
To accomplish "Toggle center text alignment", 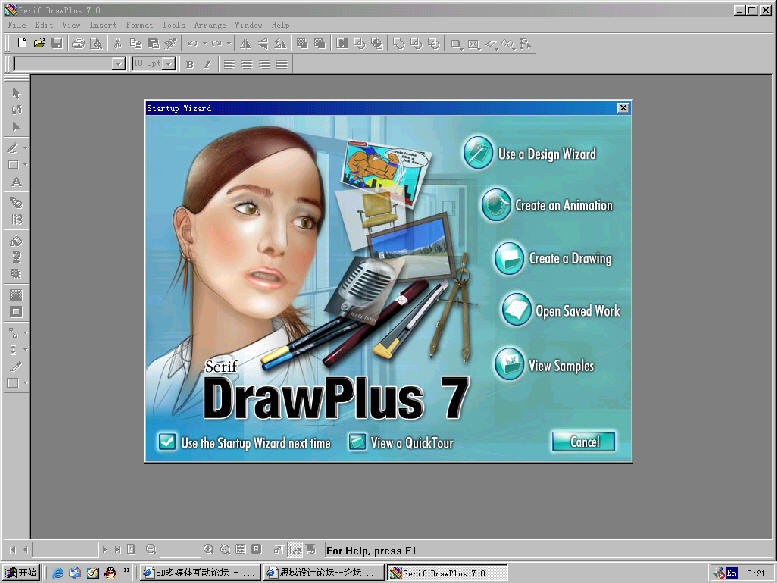I will [x=246, y=64].
